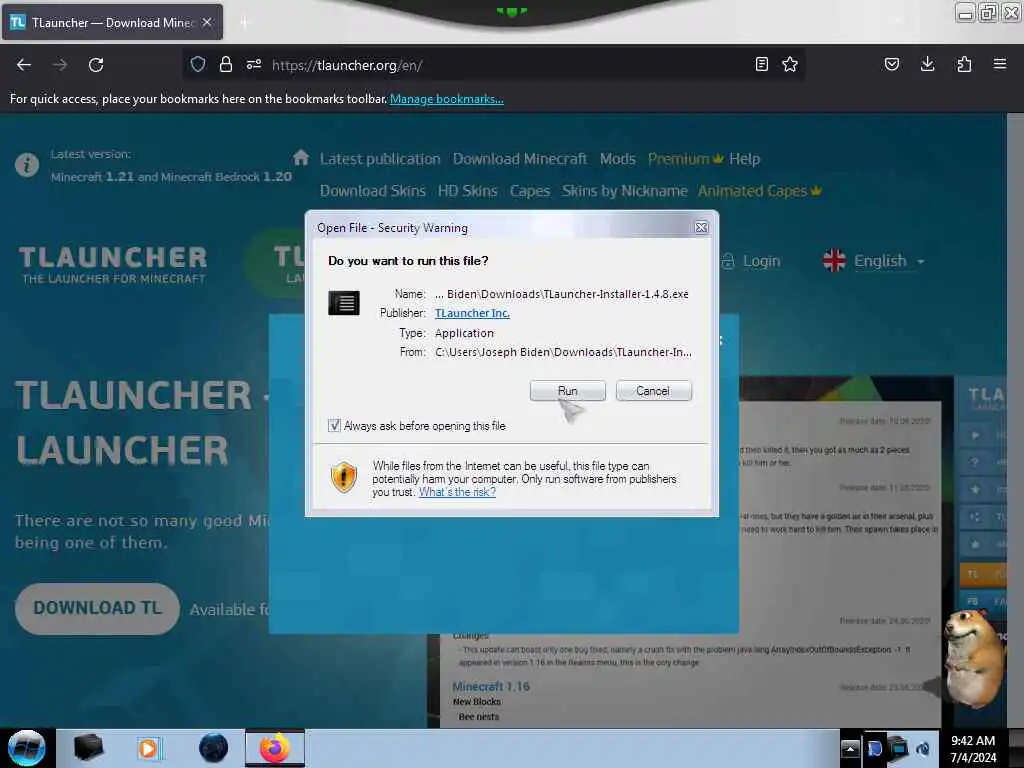Click the home icon on the site navigation
Viewport: 1024px width, 768px height.
[300, 157]
